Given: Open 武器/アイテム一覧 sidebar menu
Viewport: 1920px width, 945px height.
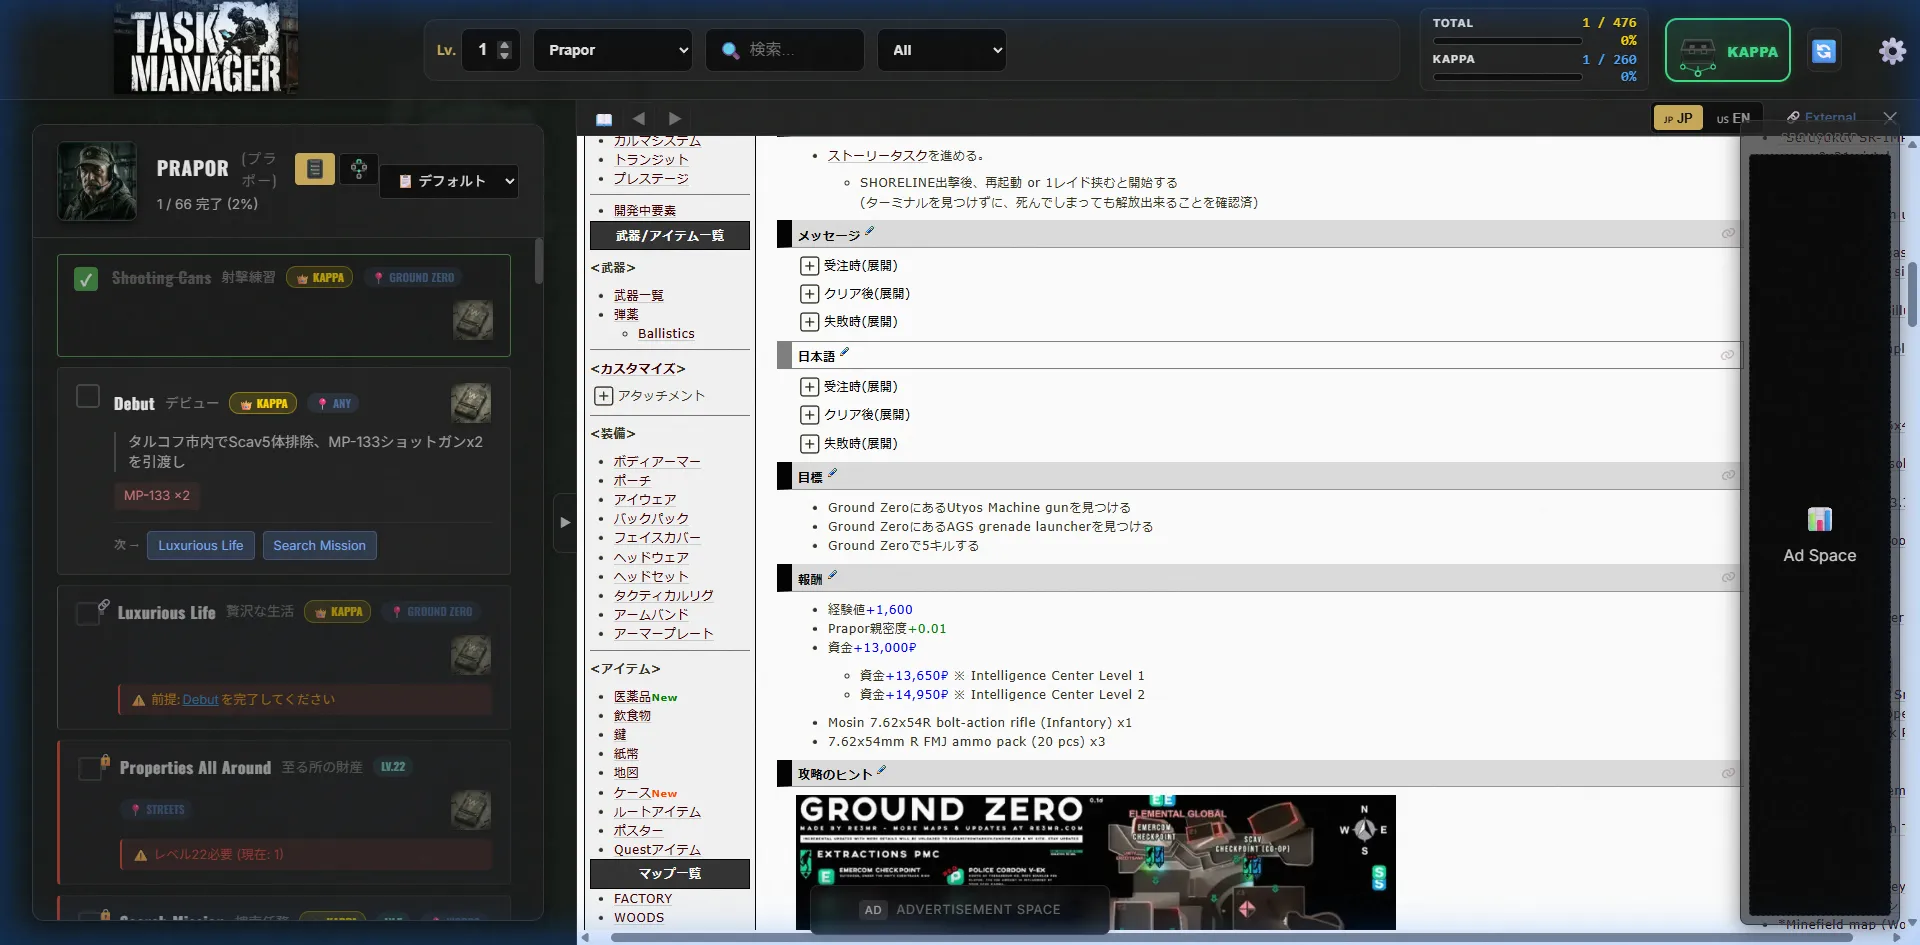Looking at the screenshot, I should click(x=670, y=236).
